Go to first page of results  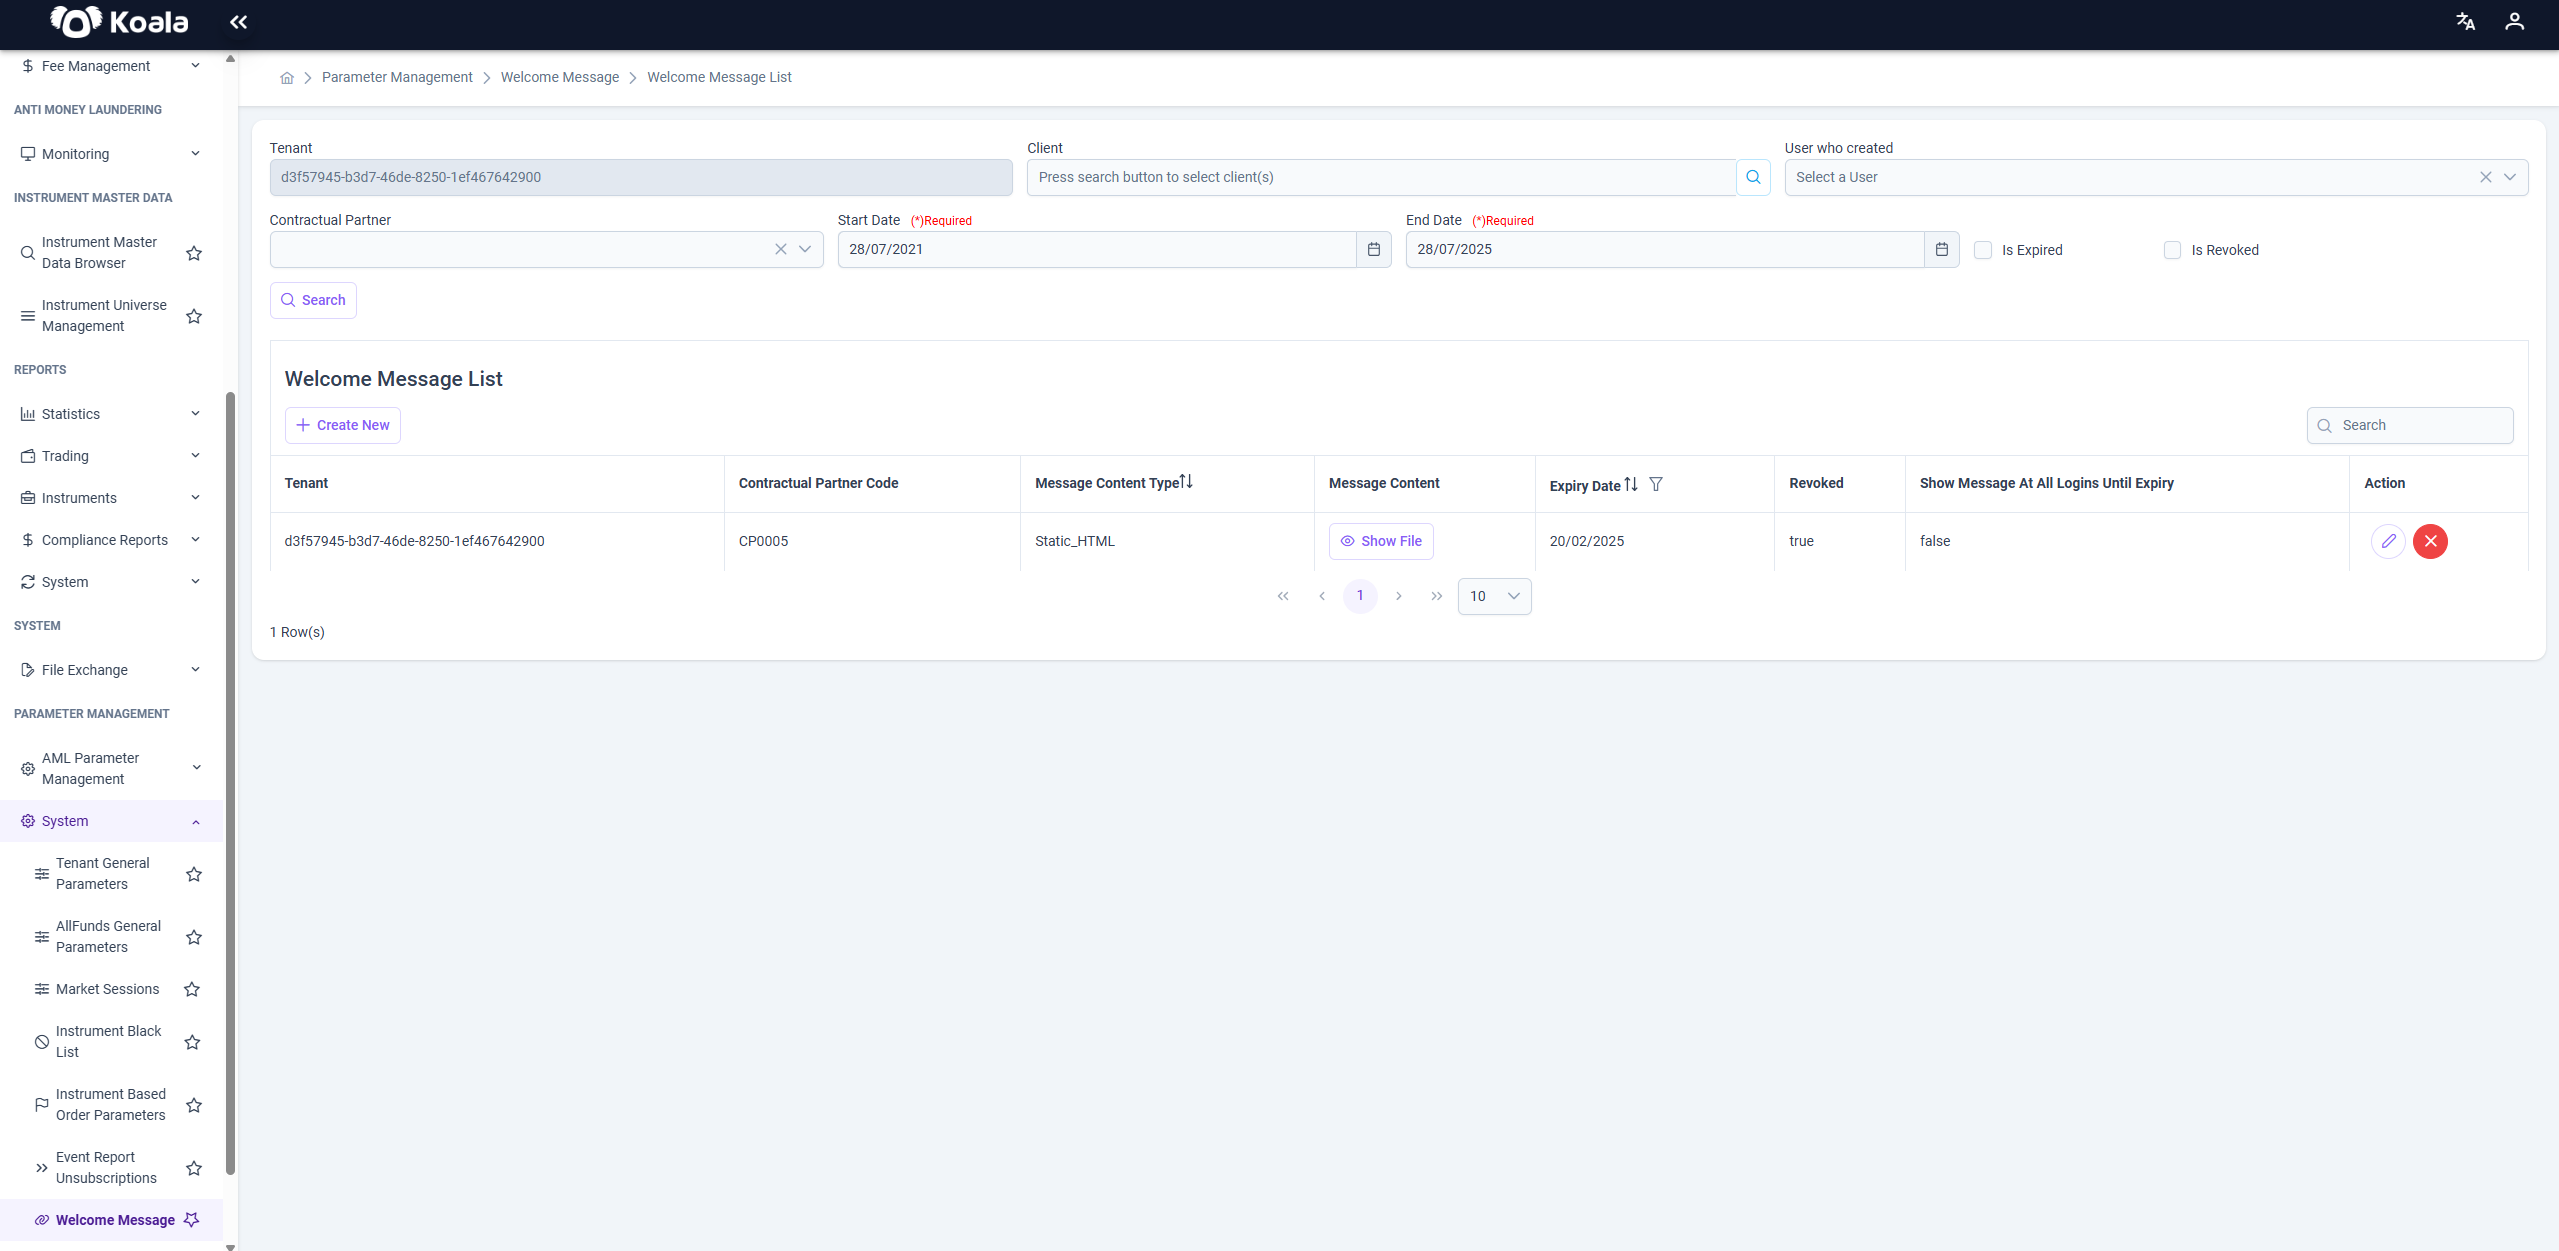pyautogui.click(x=1283, y=596)
